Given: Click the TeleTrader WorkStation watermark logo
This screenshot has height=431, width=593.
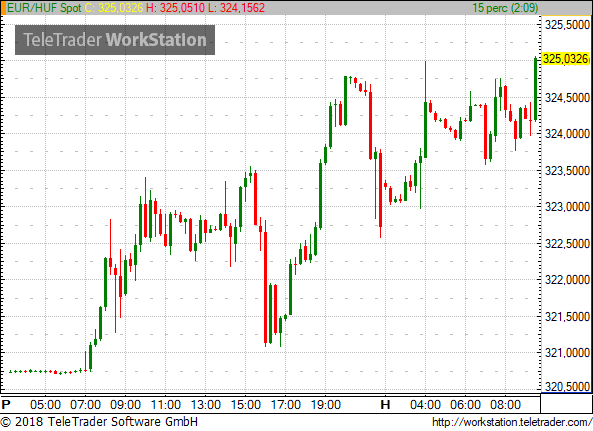Looking at the screenshot, I should pos(115,40).
